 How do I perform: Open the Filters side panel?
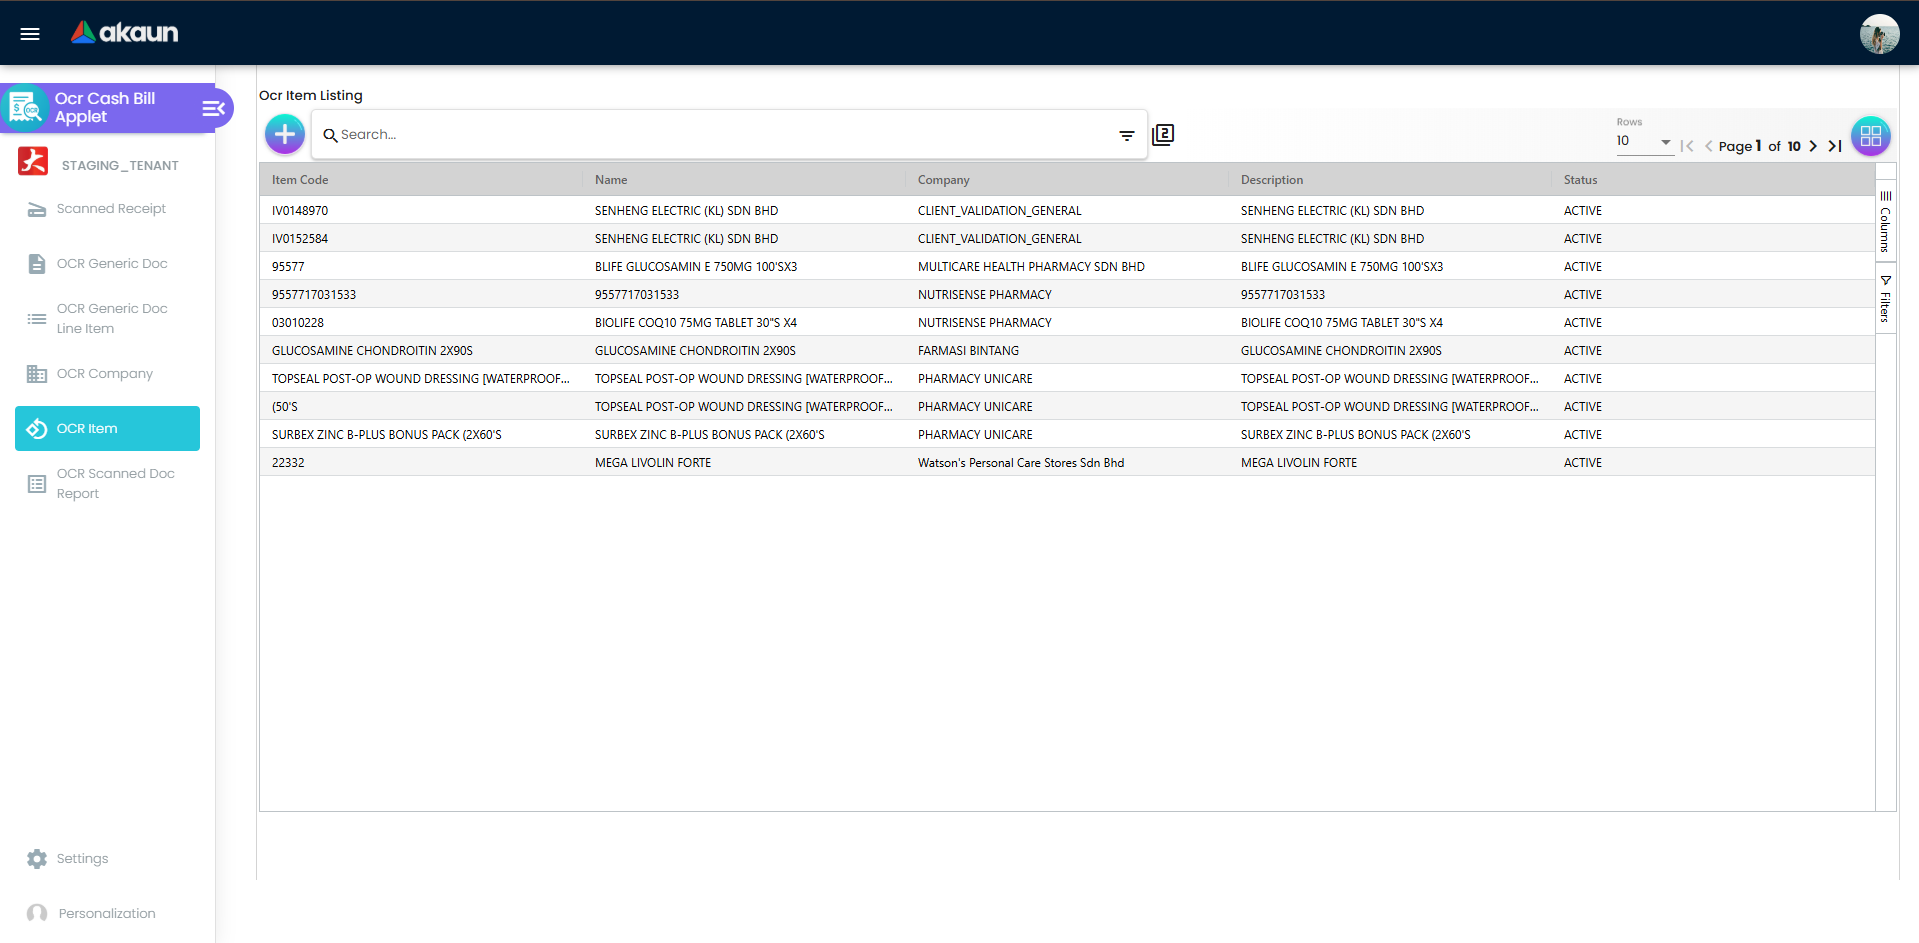point(1885,298)
